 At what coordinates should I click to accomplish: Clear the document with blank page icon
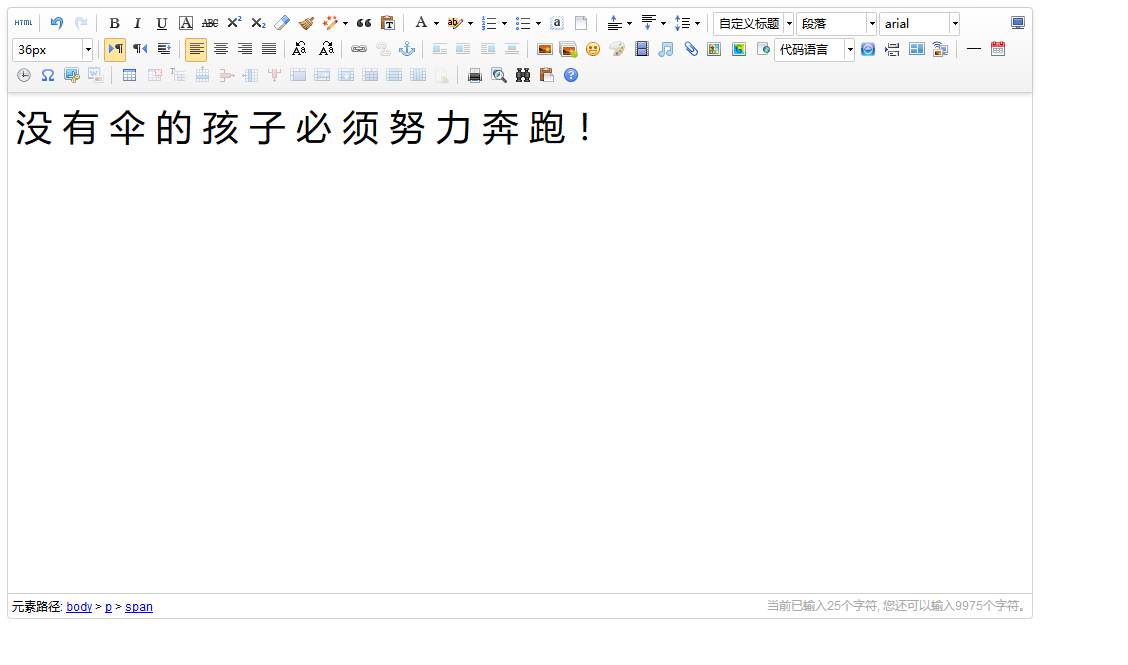[581, 23]
